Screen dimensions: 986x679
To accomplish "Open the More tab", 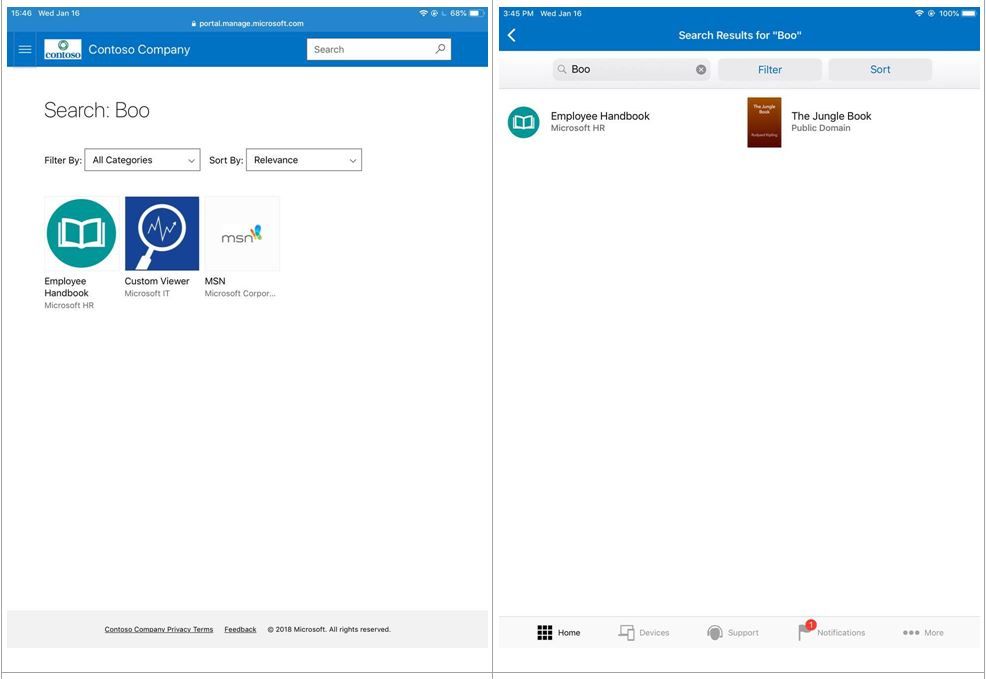I will [x=923, y=632].
